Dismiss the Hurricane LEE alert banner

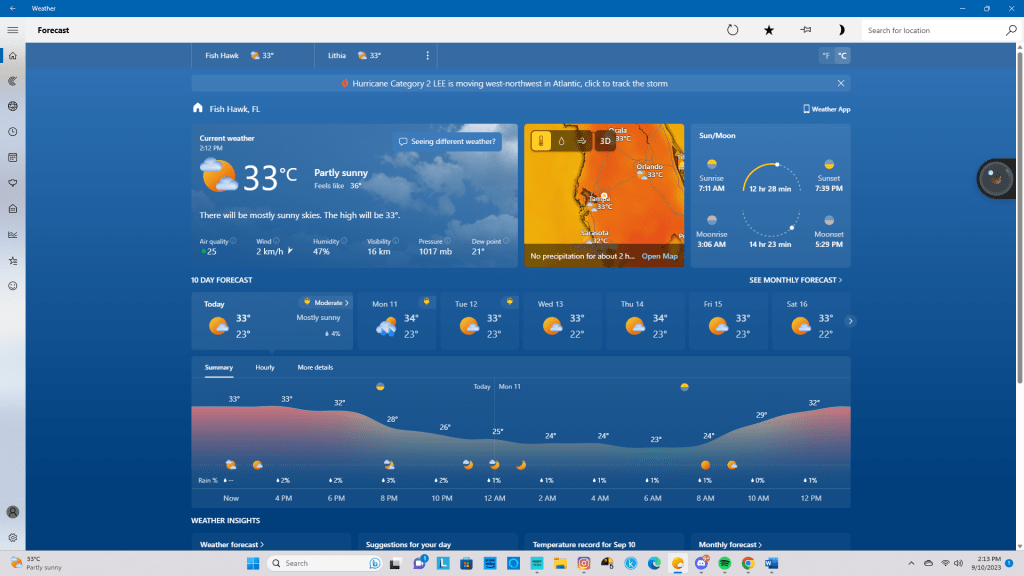(x=841, y=84)
